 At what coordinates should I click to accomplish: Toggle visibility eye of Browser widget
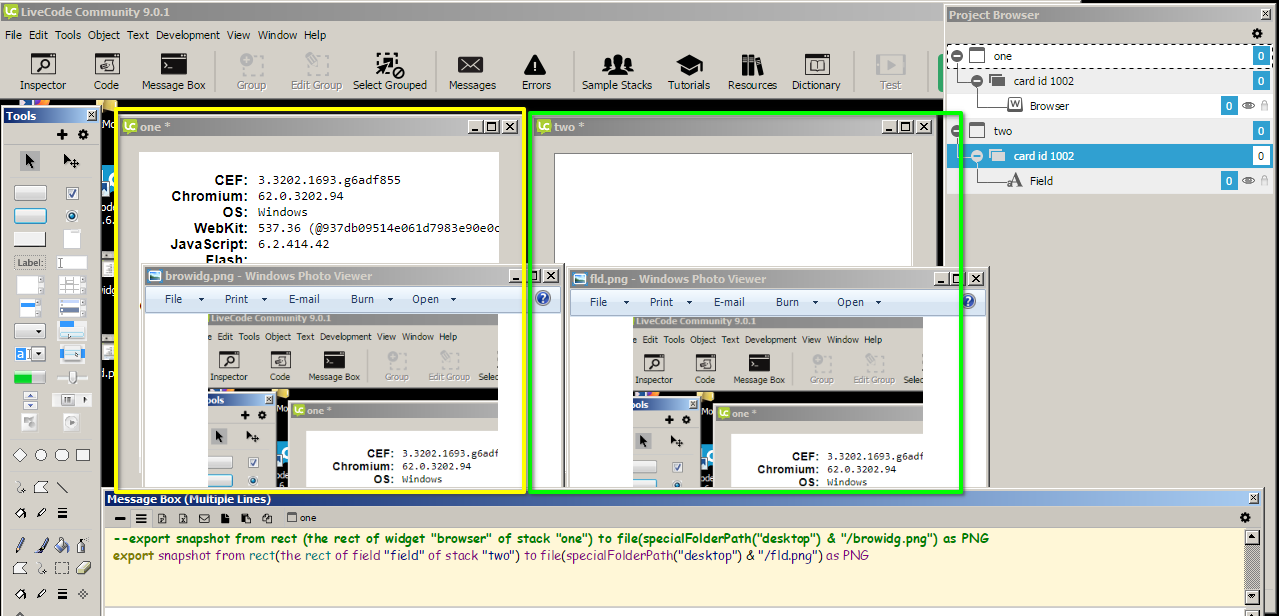pos(1248,105)
